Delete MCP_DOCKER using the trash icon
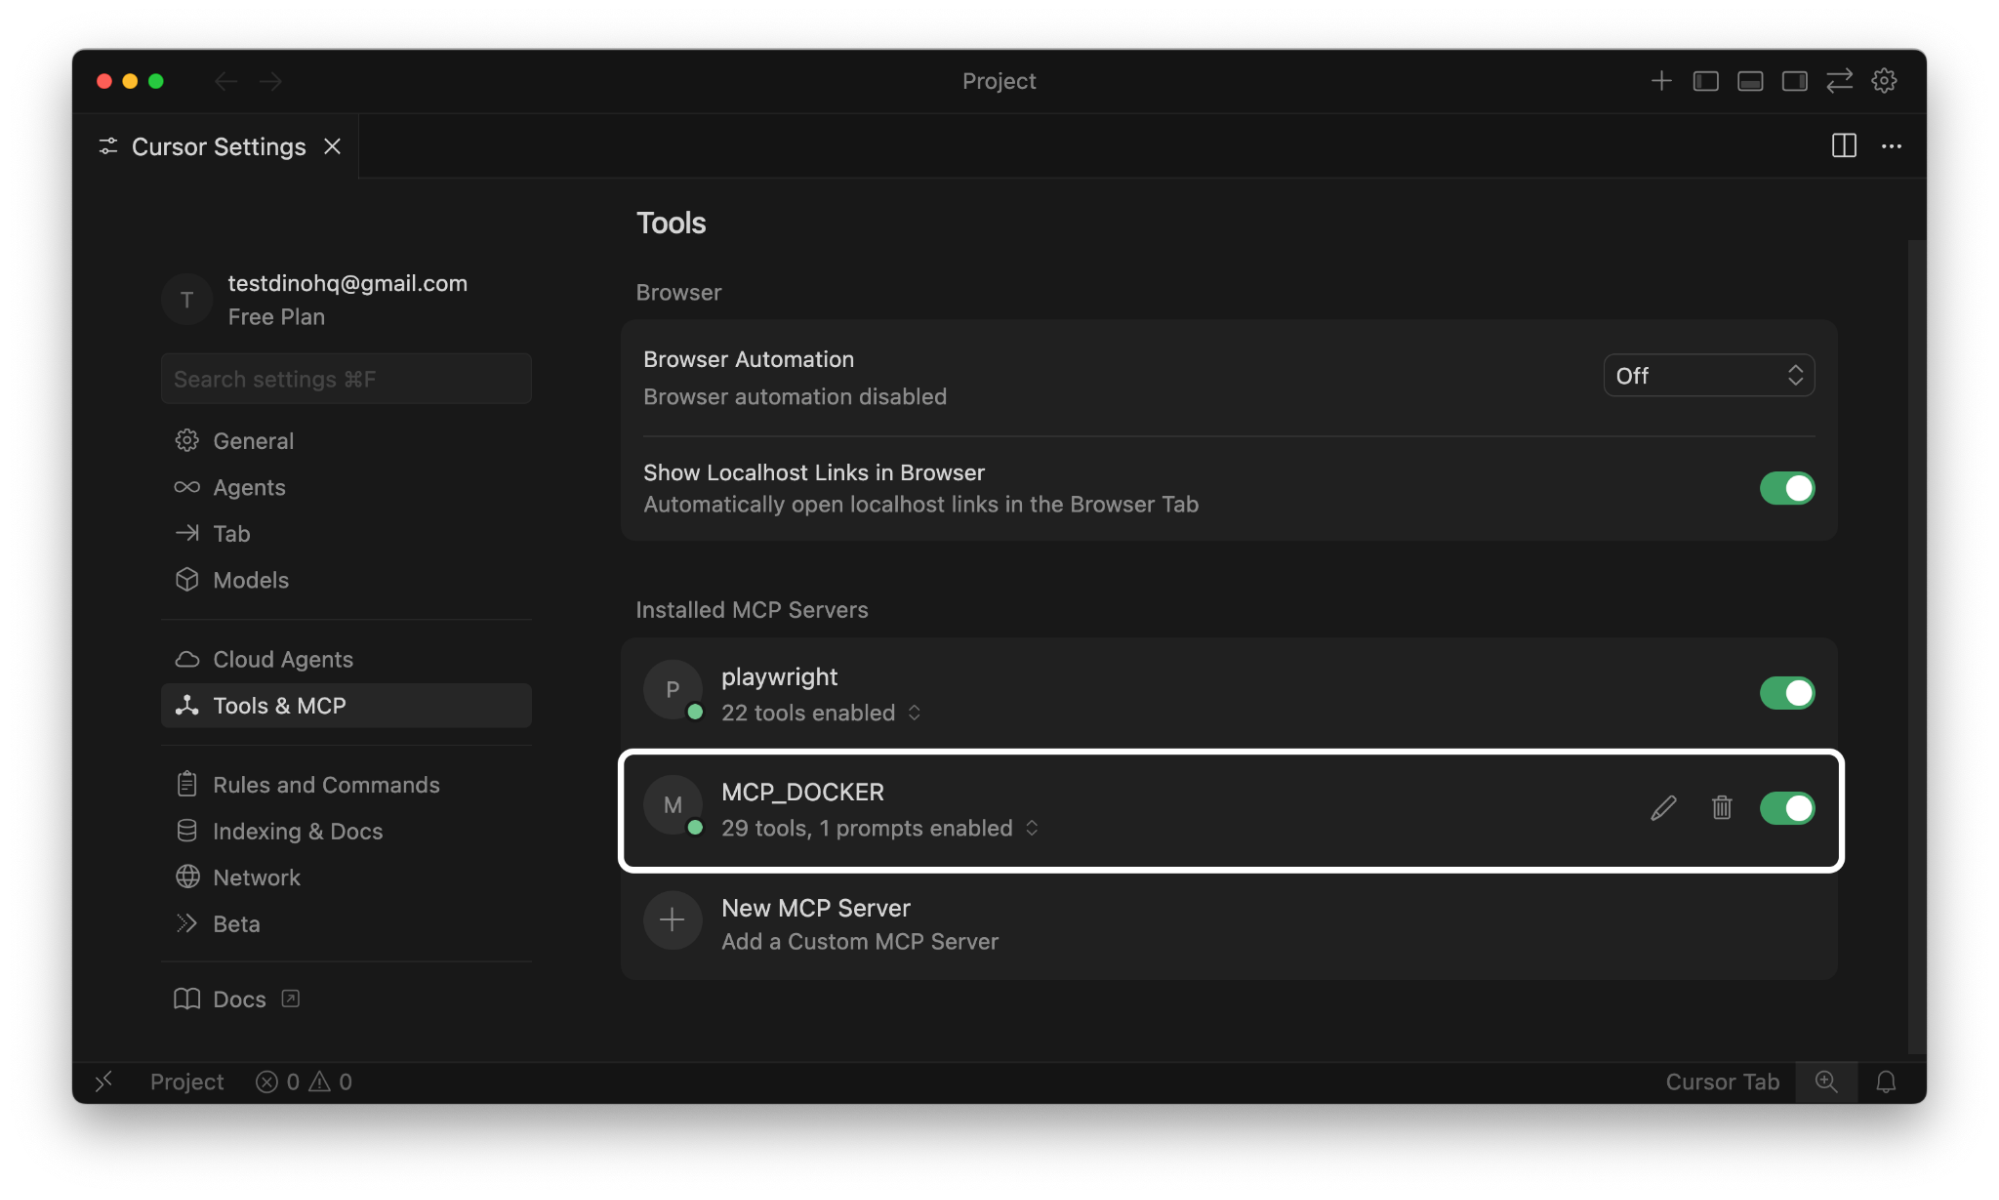This screenshot has width=1999, height=1200. pos(1721,808)
